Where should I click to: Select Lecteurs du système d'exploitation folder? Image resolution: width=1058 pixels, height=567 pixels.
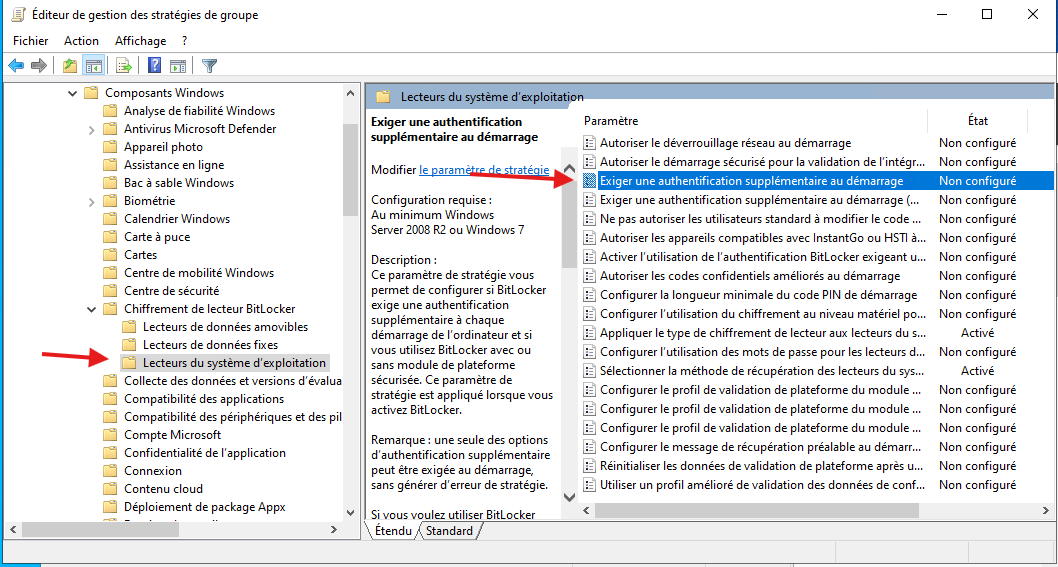click(x=234, y=363)
